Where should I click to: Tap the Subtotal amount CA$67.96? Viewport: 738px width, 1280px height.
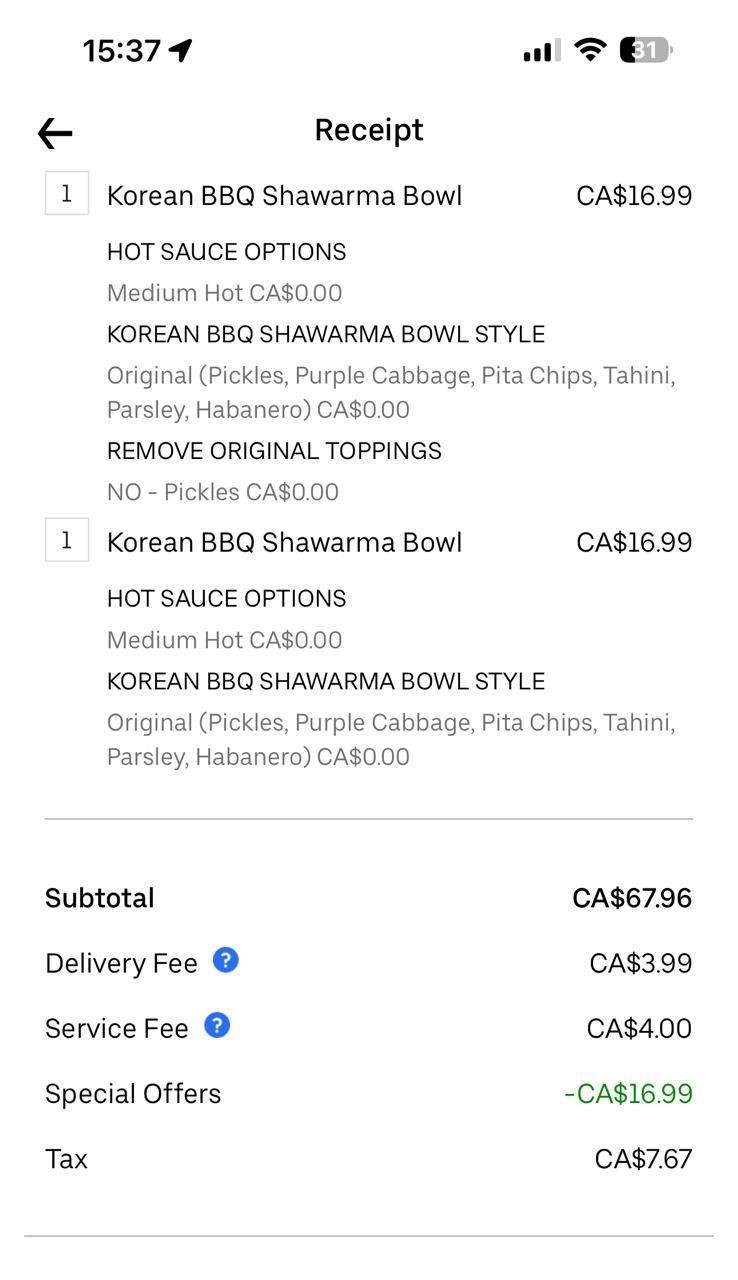tap(631, 898)
